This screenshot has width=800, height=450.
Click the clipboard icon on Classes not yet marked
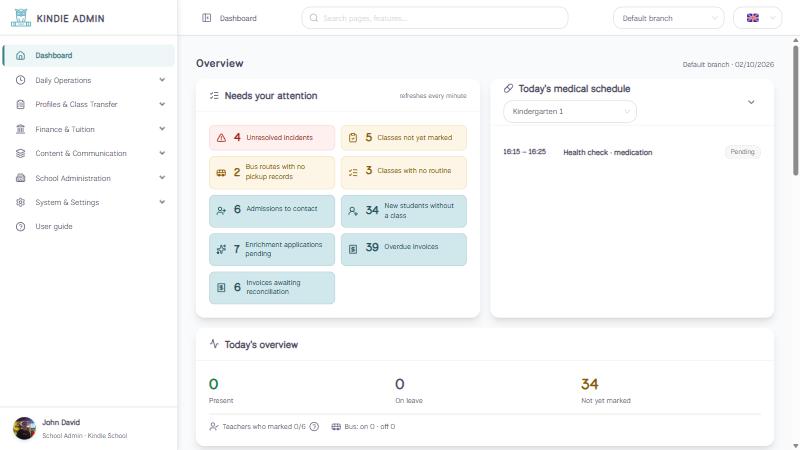[353, 138]
